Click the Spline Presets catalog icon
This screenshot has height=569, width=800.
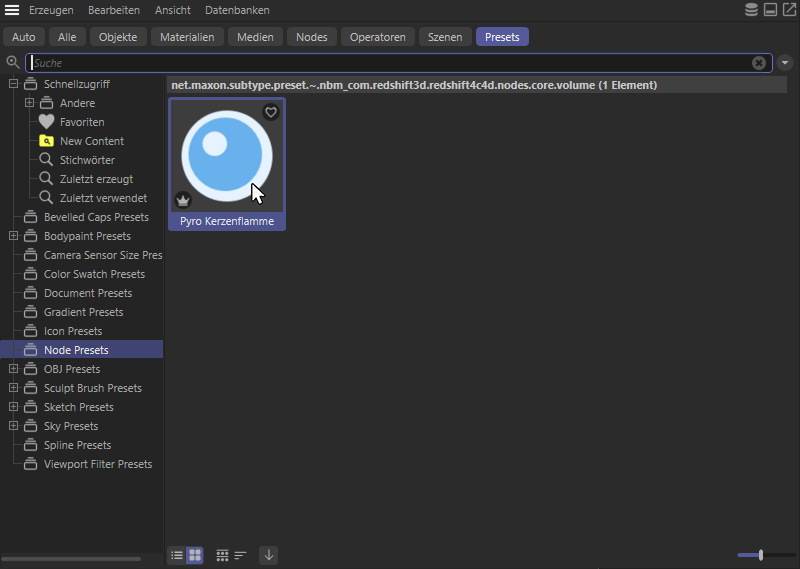31,445
